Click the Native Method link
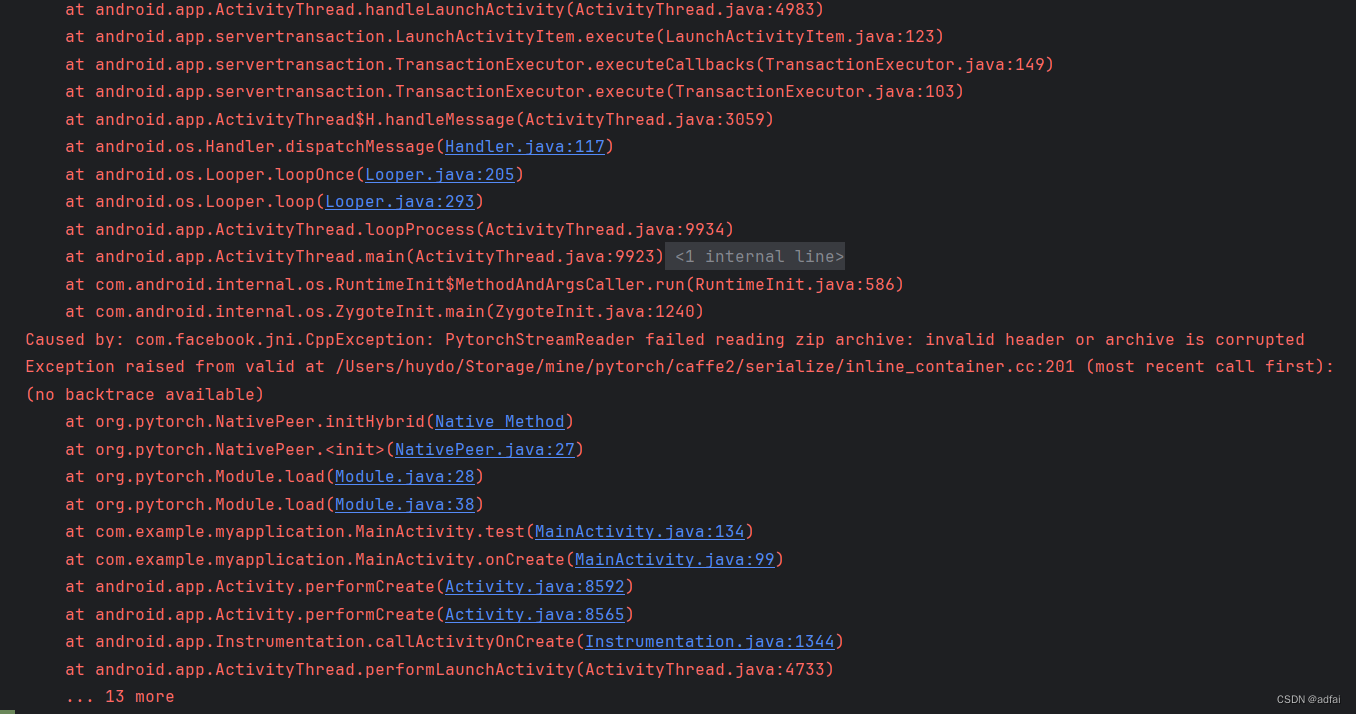The height and width of the screenshot is (714, 1356). (499, 421)
